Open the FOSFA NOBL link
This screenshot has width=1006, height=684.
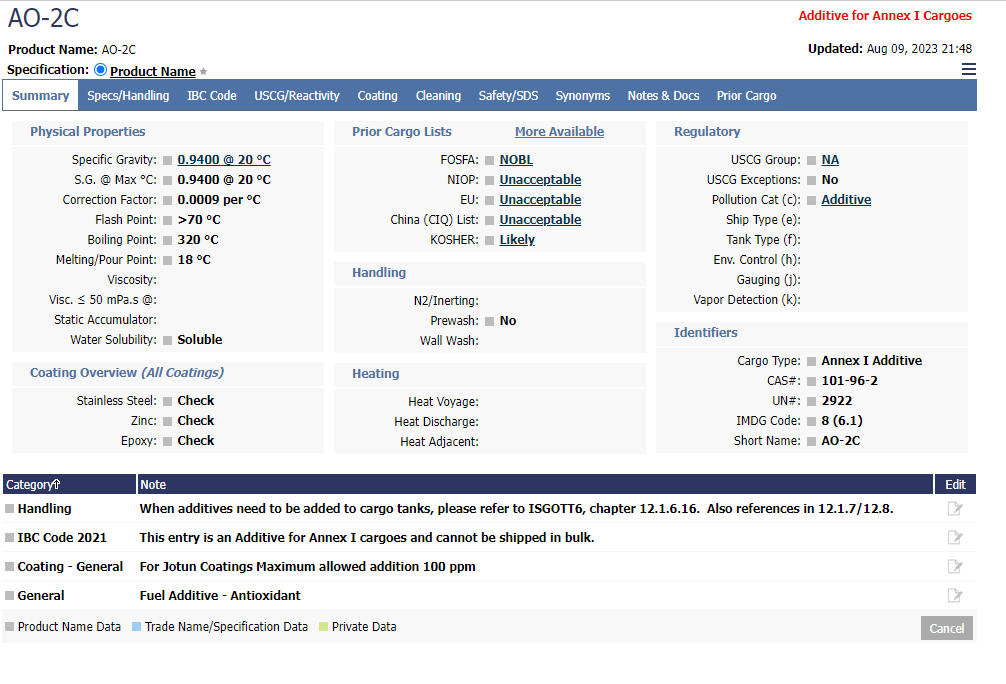[516, 160]
